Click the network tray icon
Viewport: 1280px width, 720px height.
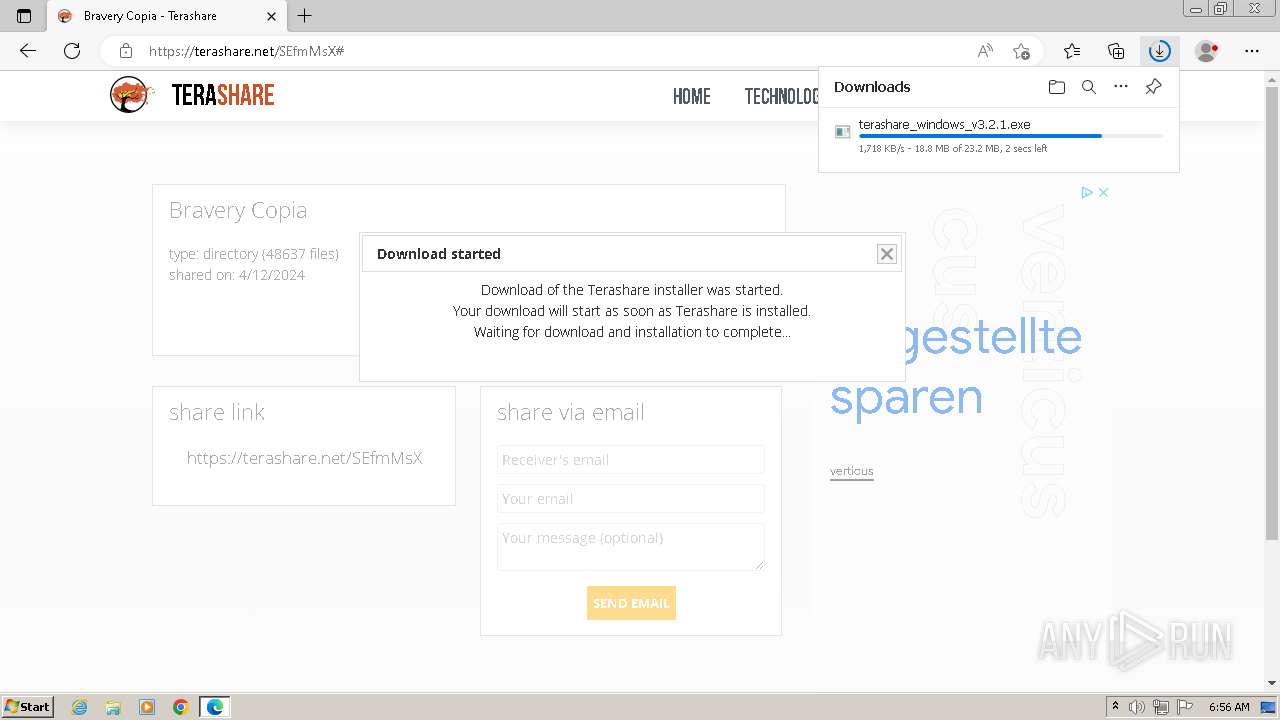coord(1161,707)
